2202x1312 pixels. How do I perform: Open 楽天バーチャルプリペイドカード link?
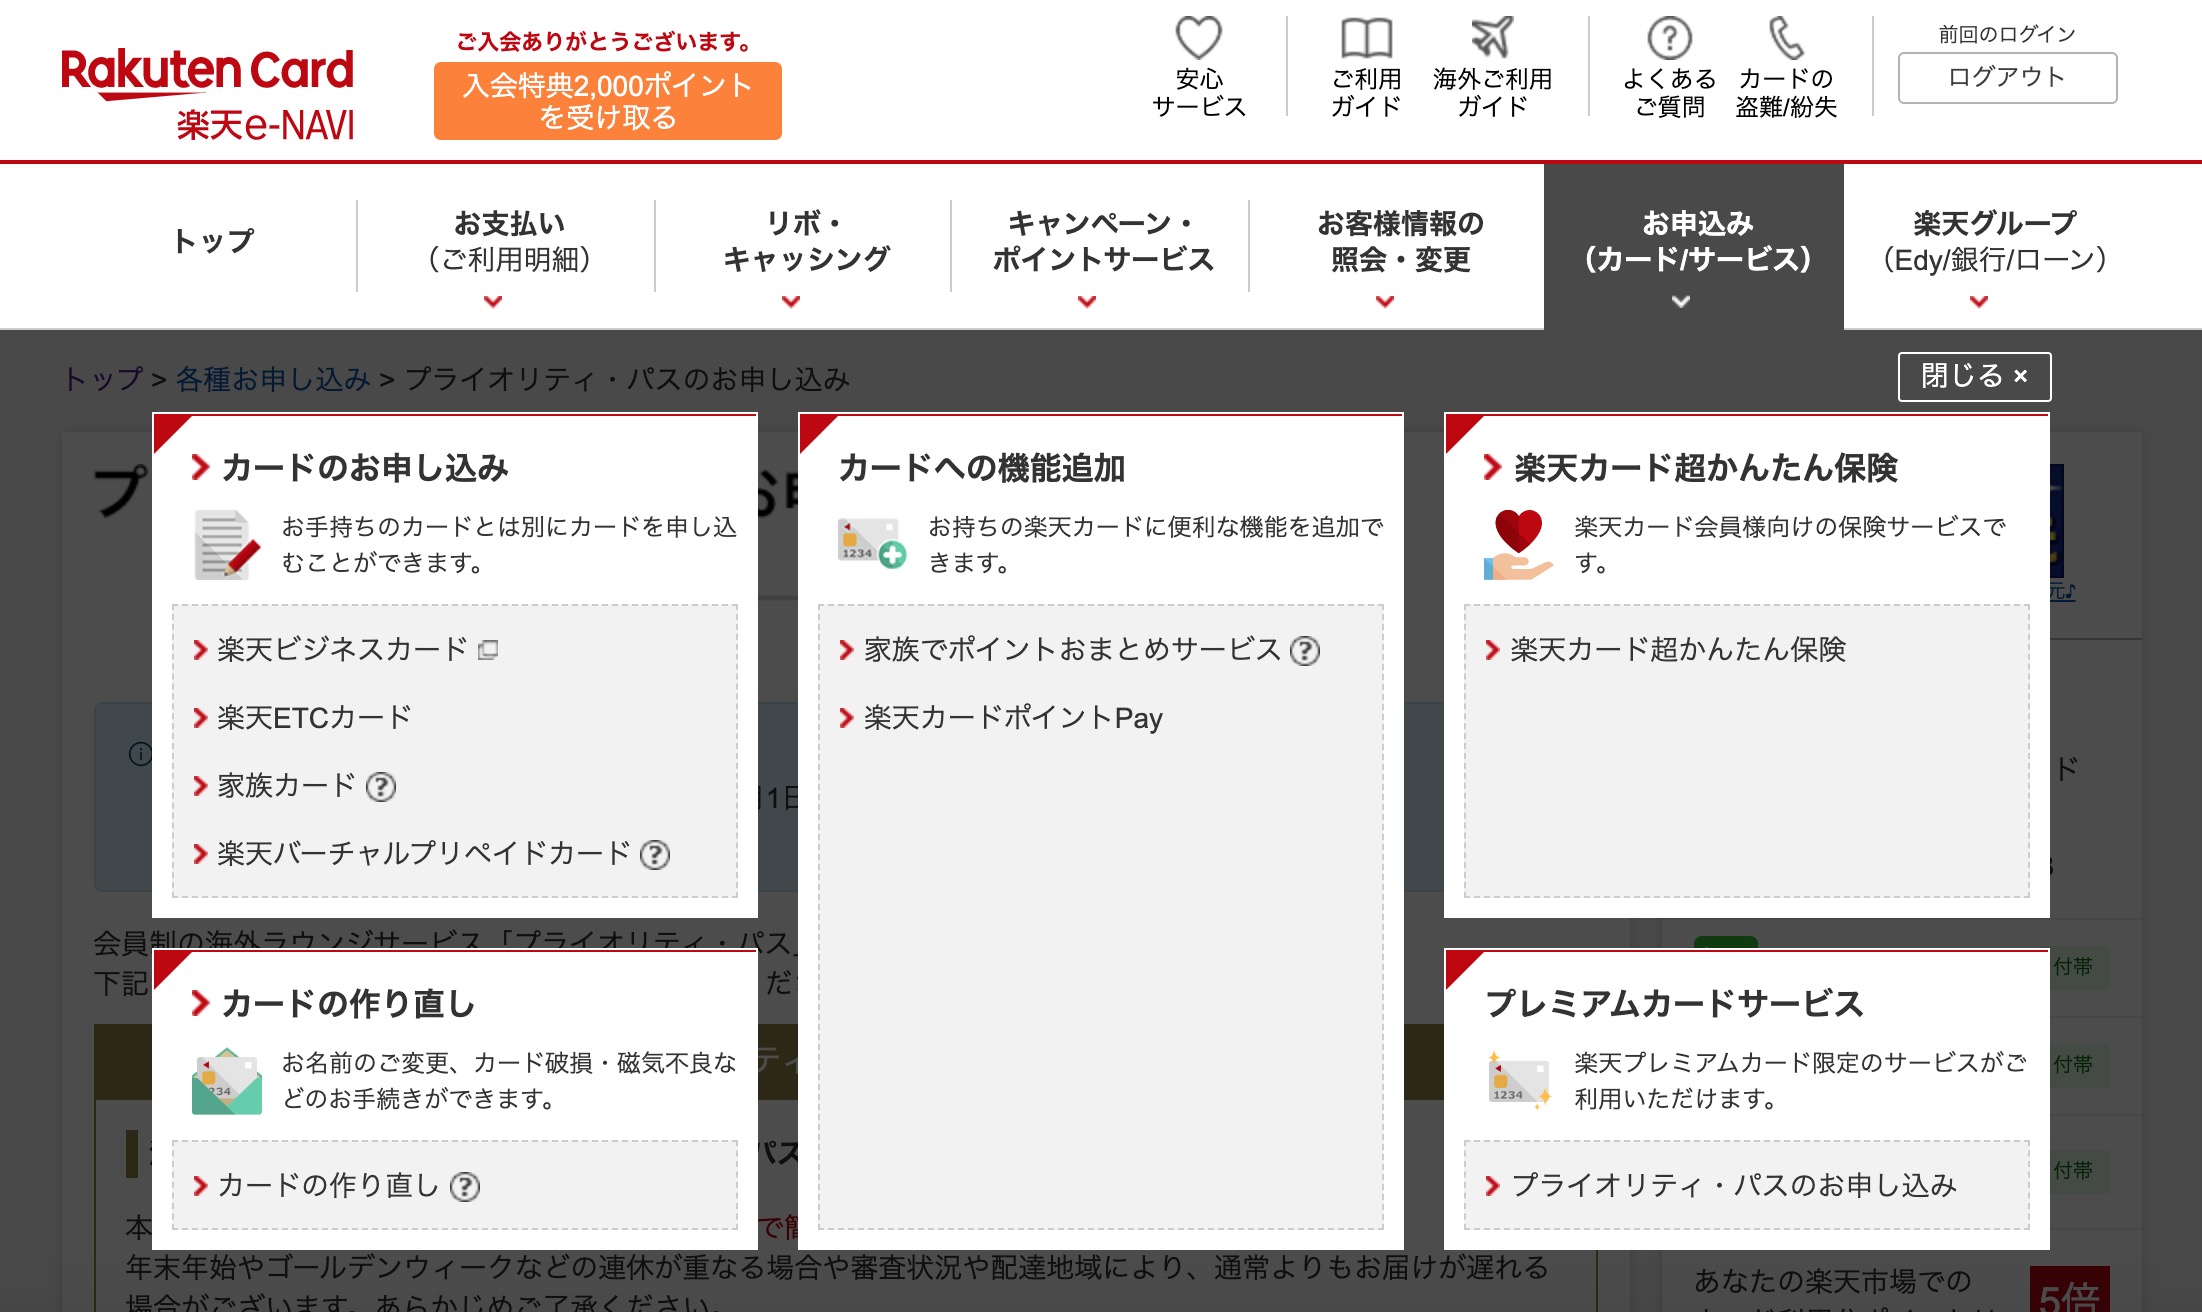click(425, 854)
